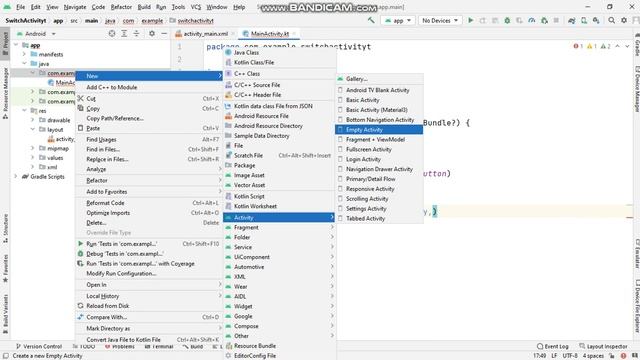This screenshot has width=640, height=360.
Task: Click Collapse All icon in Project panel
Action: click(136, 33)
